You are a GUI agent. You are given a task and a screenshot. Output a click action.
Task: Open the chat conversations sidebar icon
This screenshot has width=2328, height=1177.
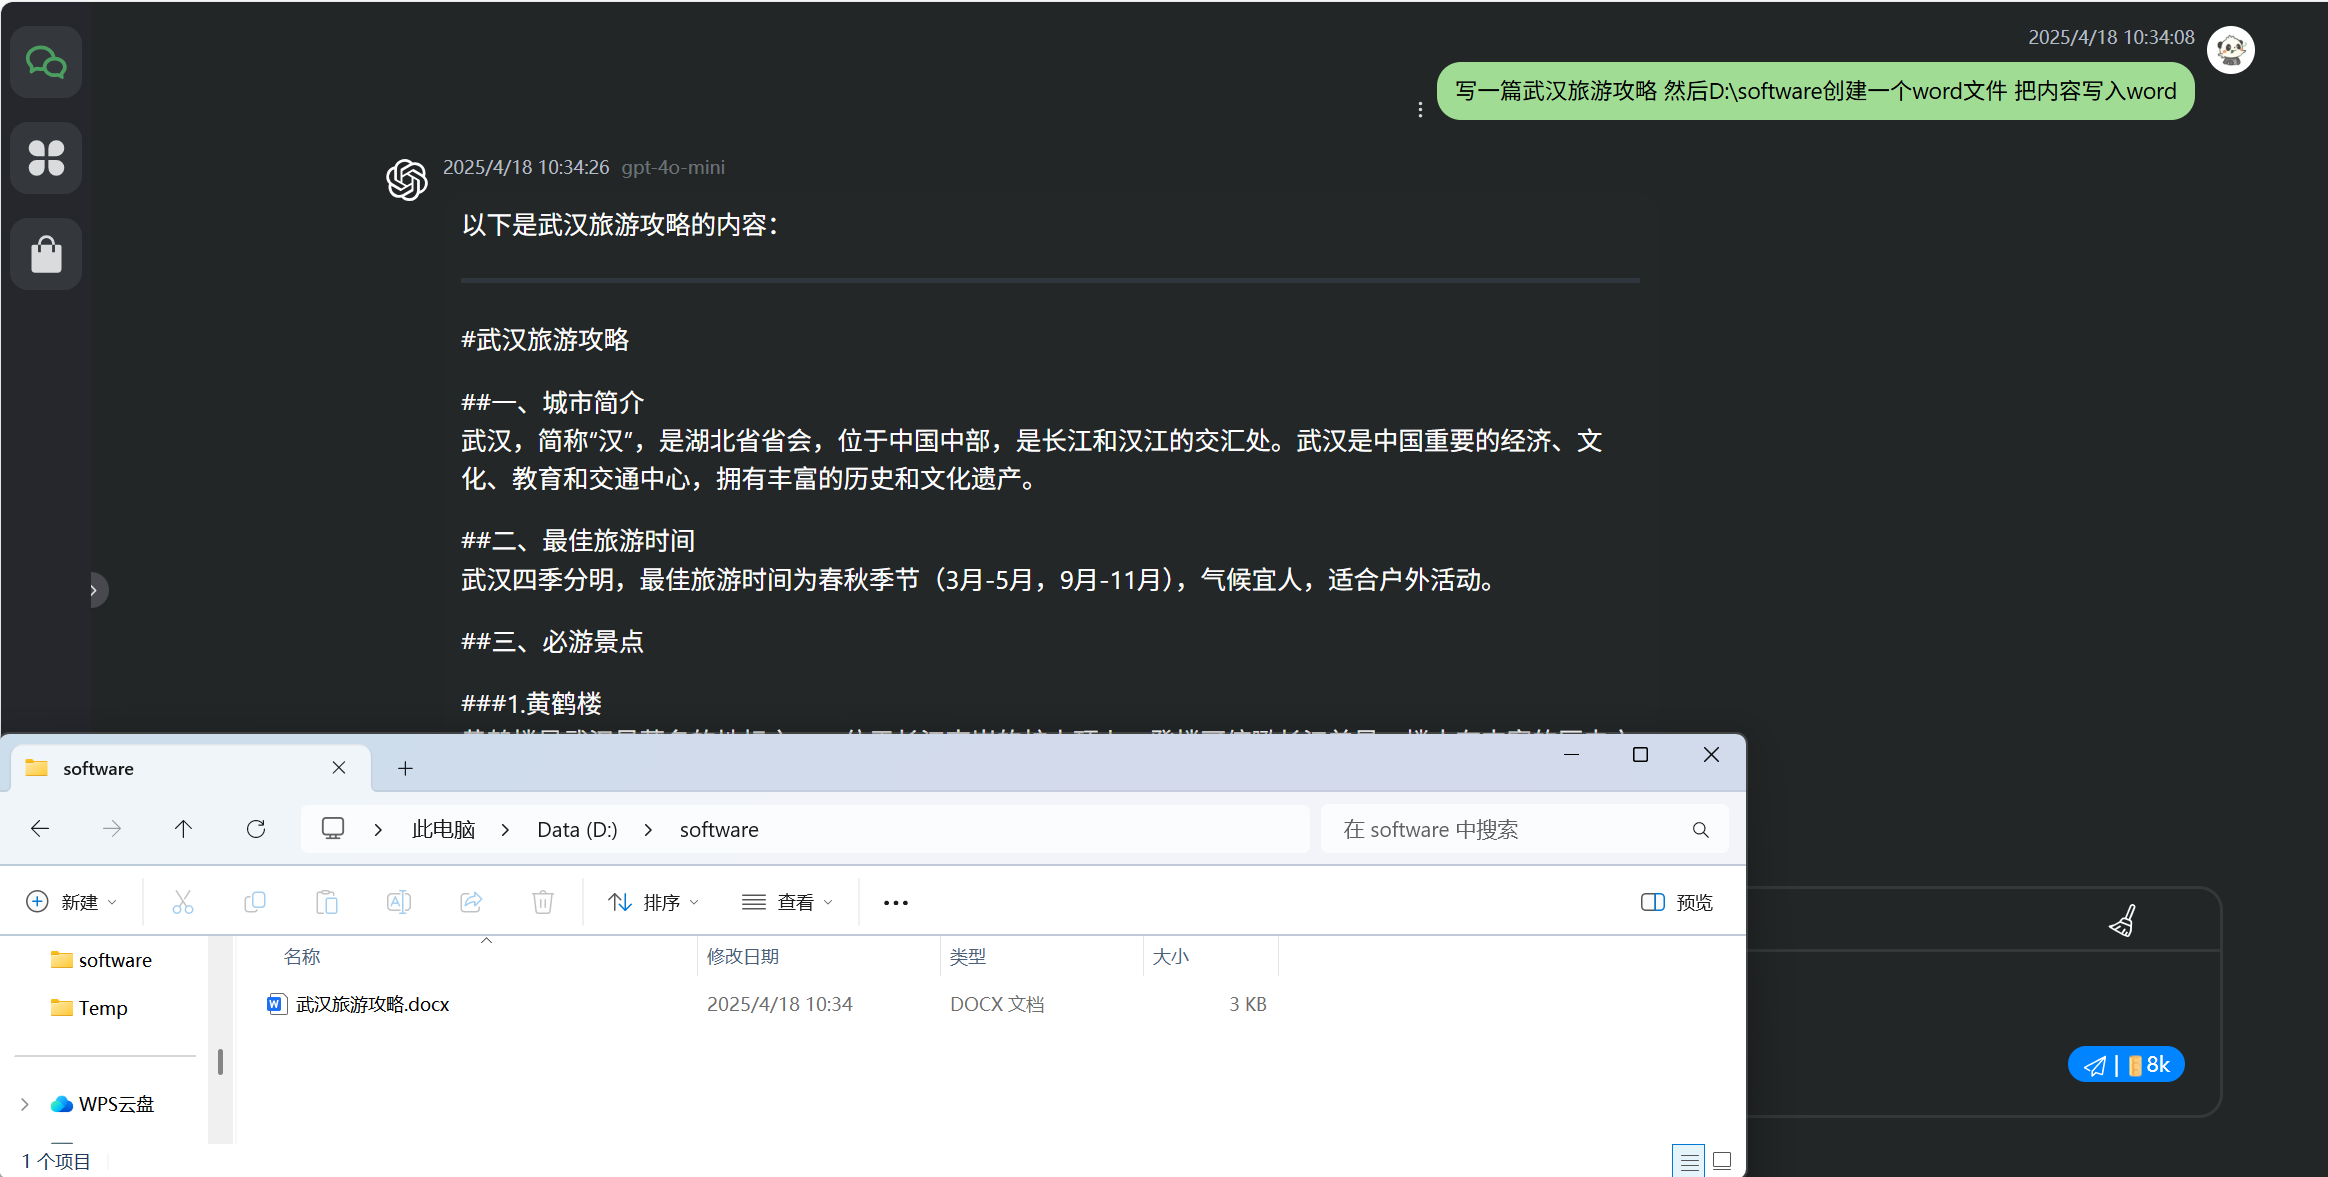[x=46, y=63]
